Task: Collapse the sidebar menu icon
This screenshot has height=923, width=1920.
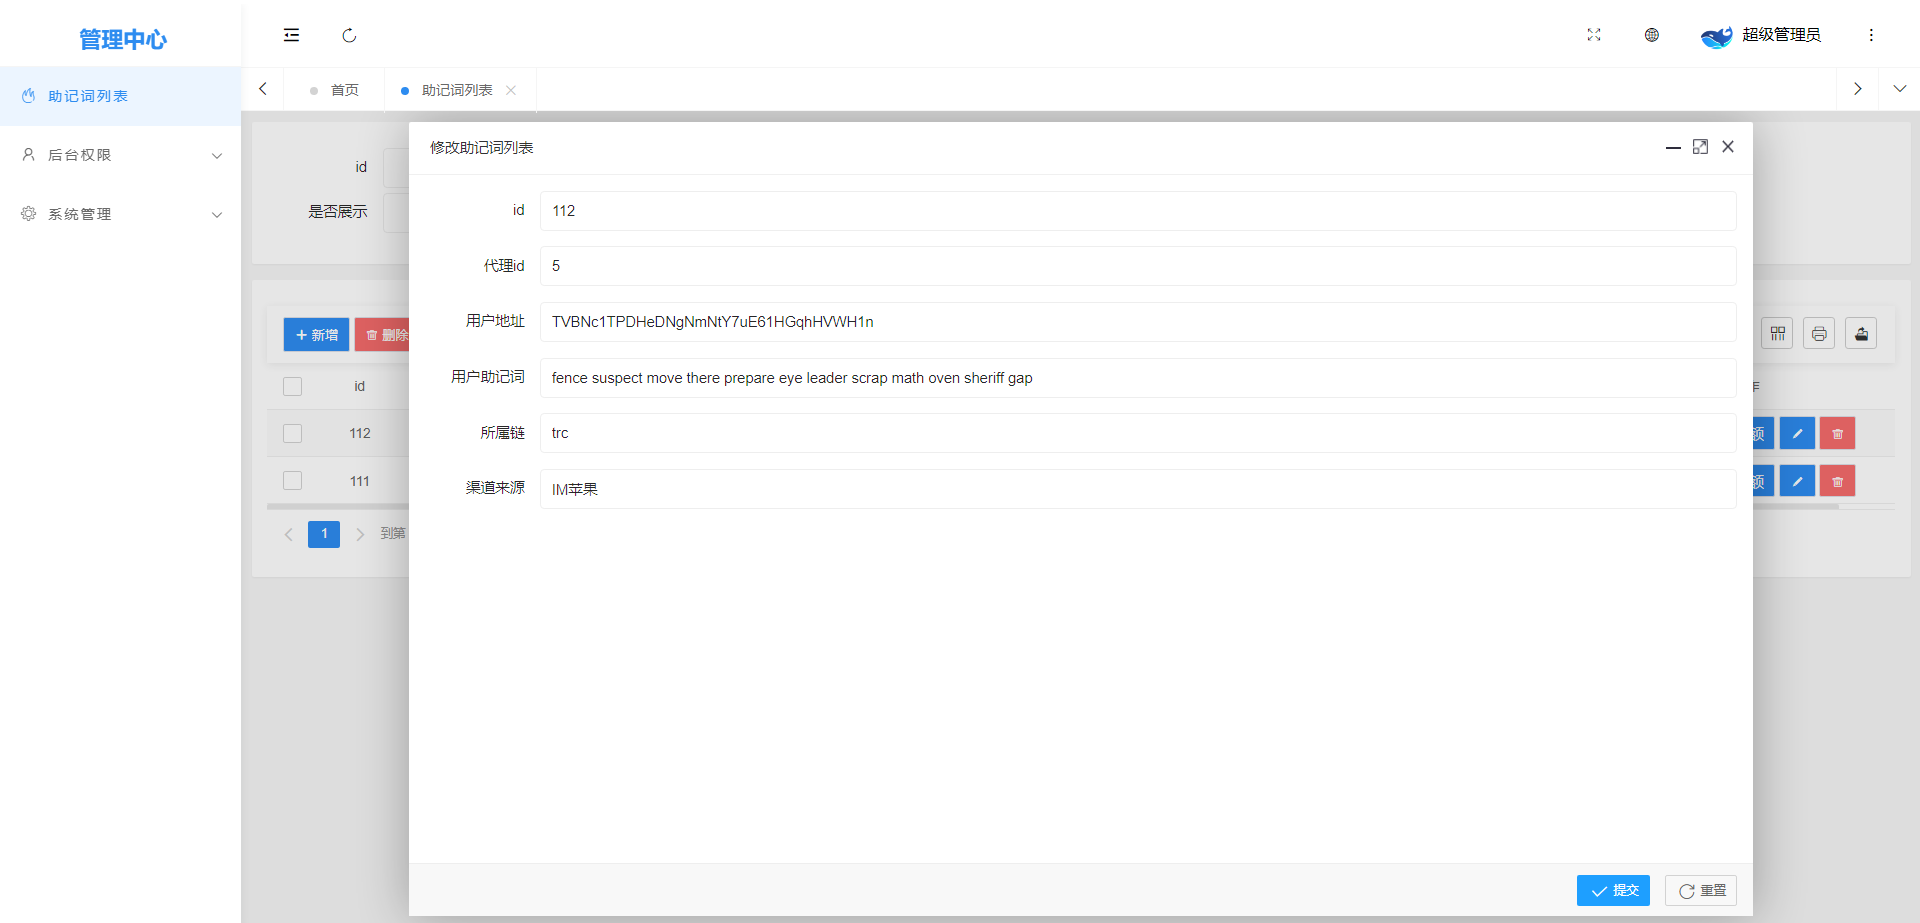Action: point(291,35)
